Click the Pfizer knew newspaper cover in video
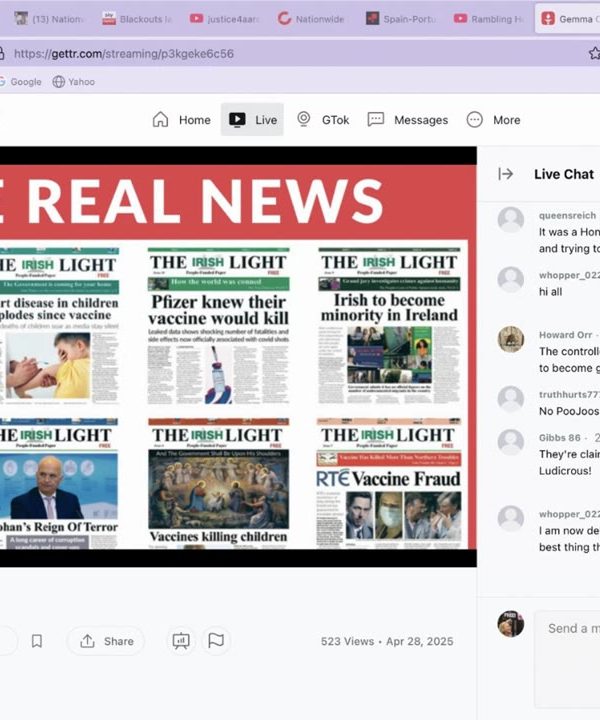600x720 pixels. click(x=219, y=326)
